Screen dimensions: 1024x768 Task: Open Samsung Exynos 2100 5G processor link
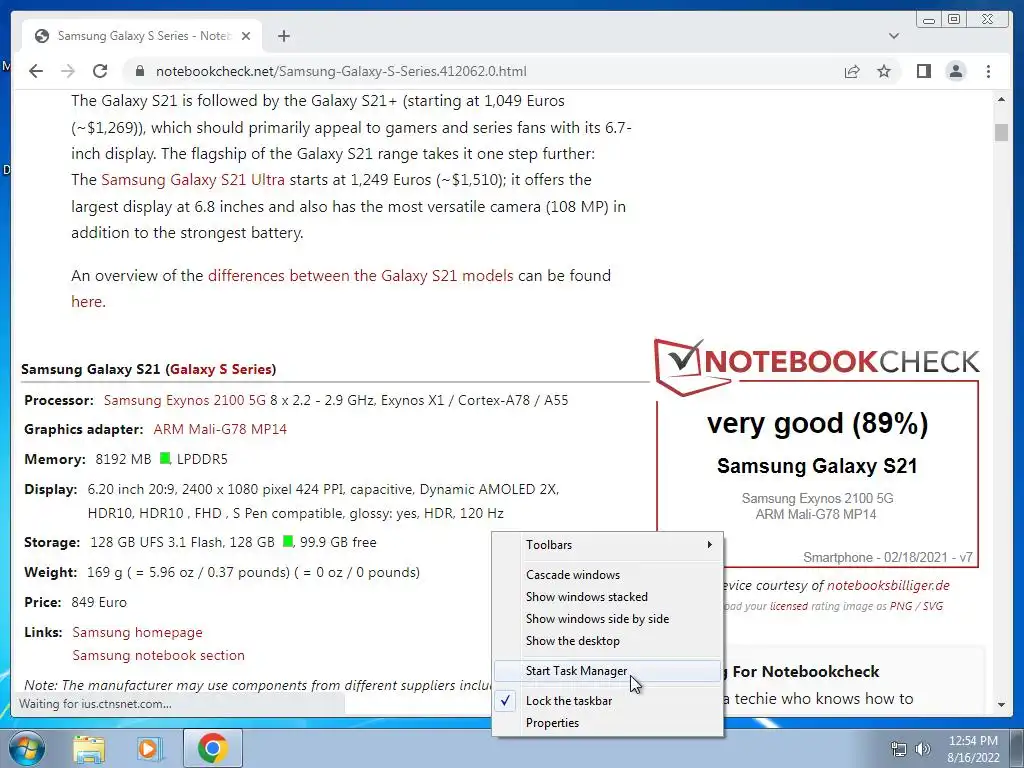click(x=185, y=400)
